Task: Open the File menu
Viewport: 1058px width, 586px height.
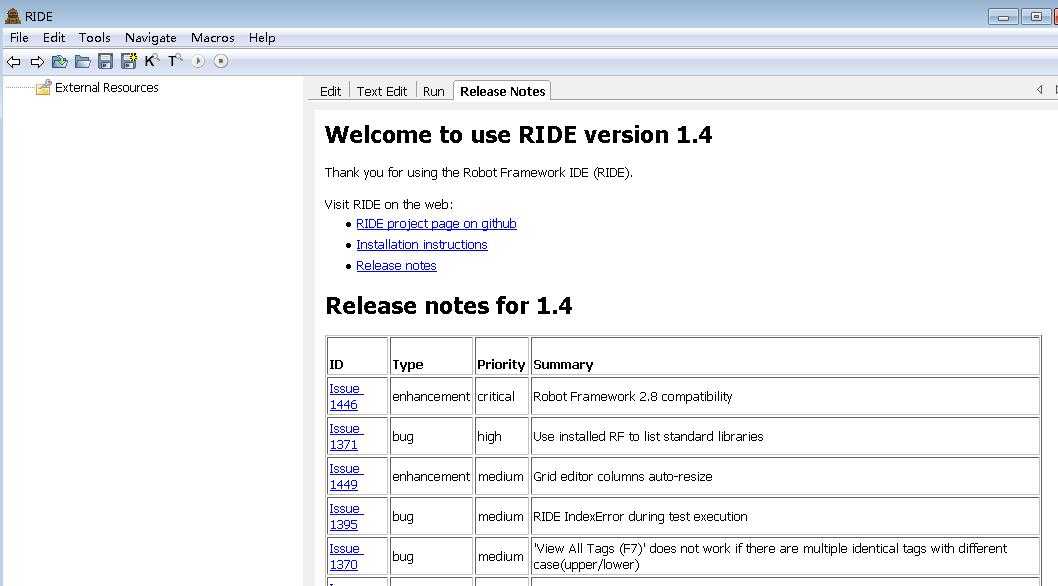Action: 19,38
